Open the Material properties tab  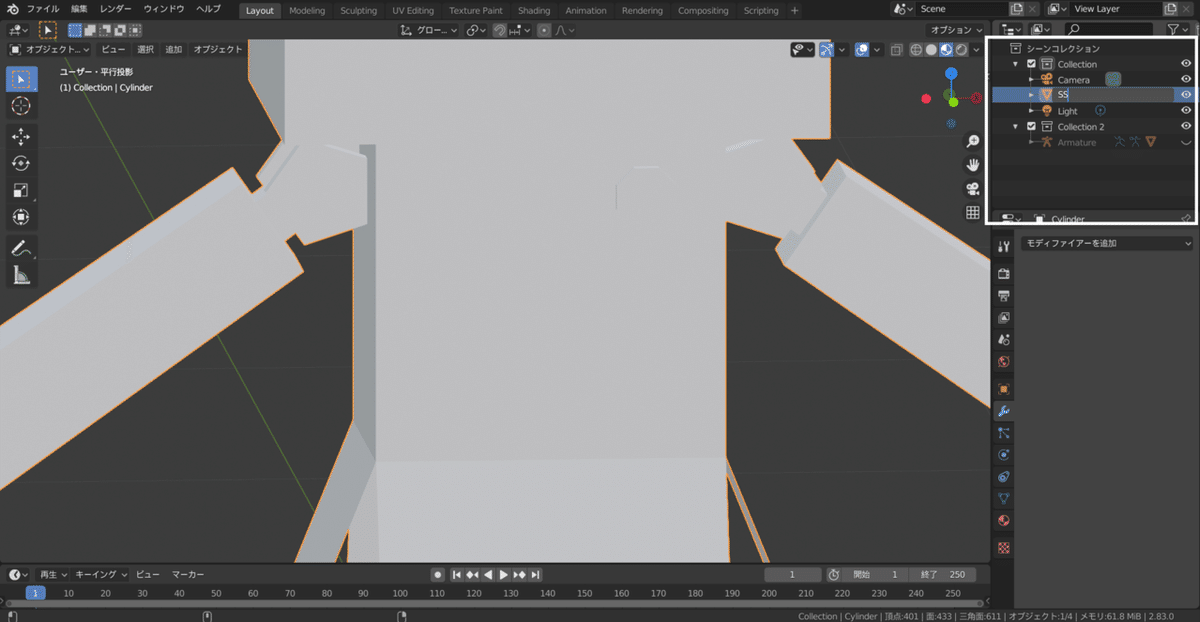tap(1004, 521)
